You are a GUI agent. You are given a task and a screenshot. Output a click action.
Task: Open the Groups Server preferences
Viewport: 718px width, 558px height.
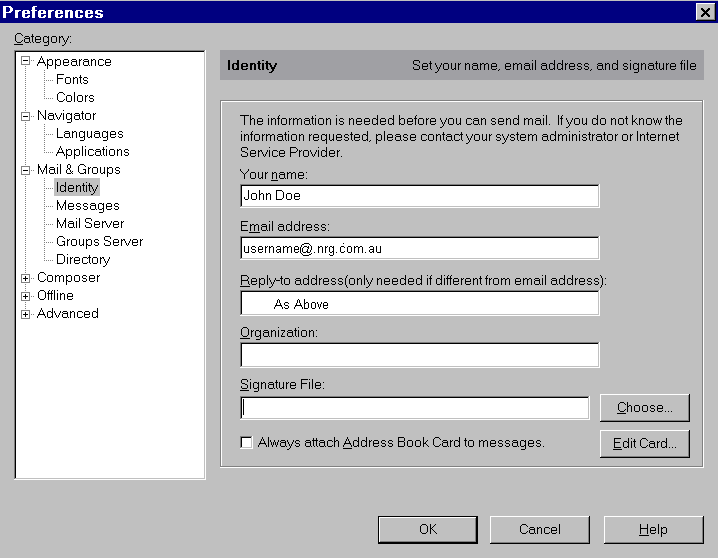[99, 241]
